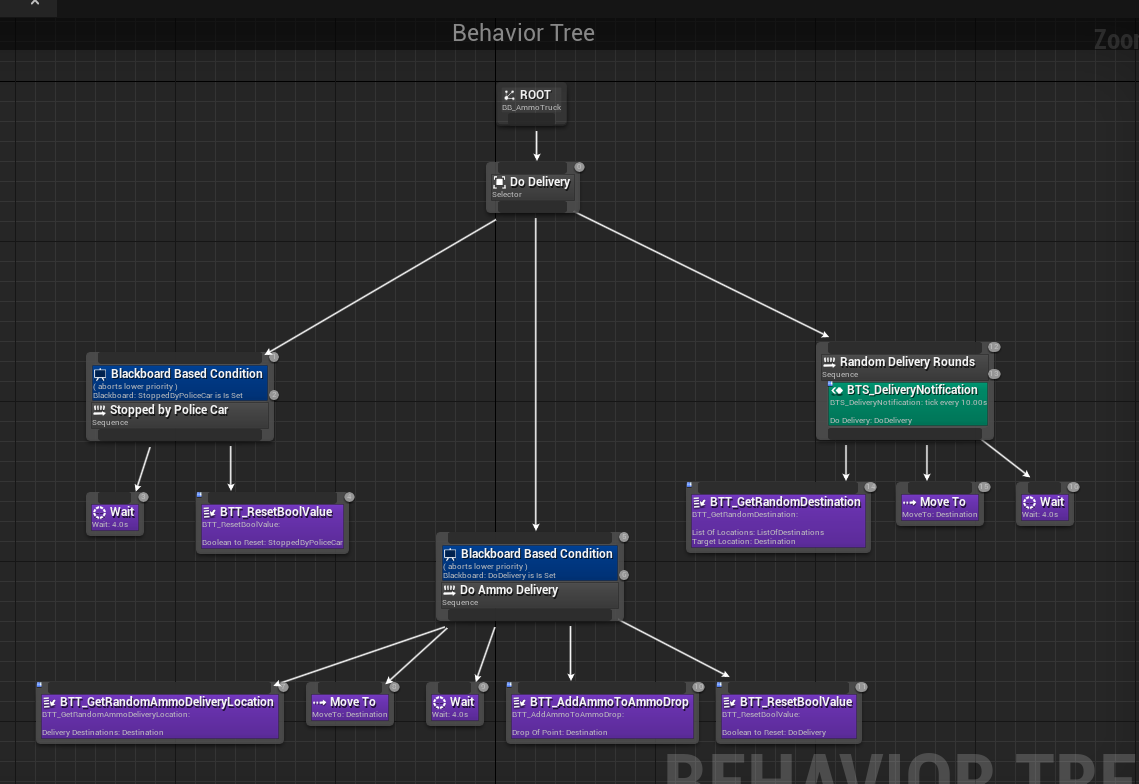
Task: Click 'Blackboard: StoppedByPoliceCar is Is Set' text
Action: (168, 396)
